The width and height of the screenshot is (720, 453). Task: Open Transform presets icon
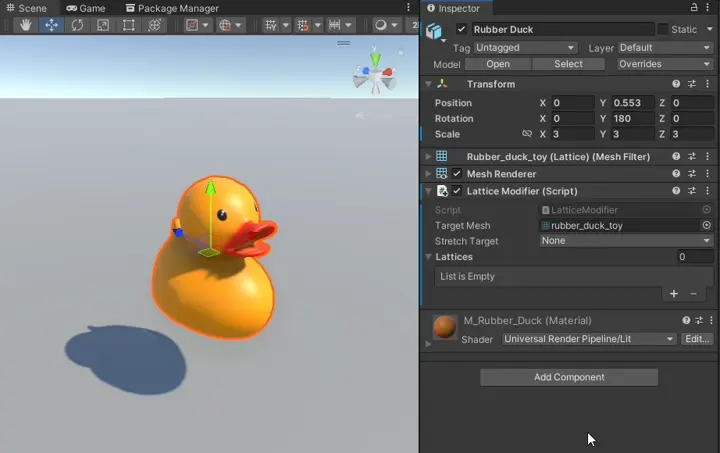[692, 84]
